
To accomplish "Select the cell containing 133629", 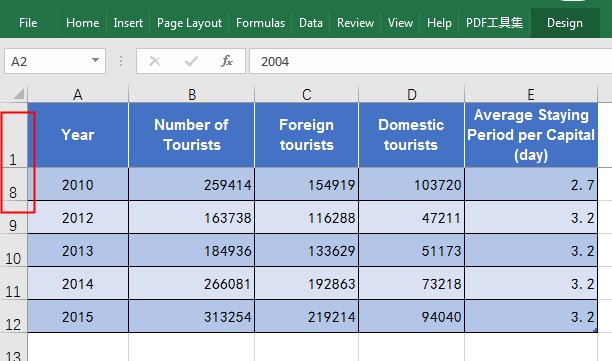I will point(306,251).
